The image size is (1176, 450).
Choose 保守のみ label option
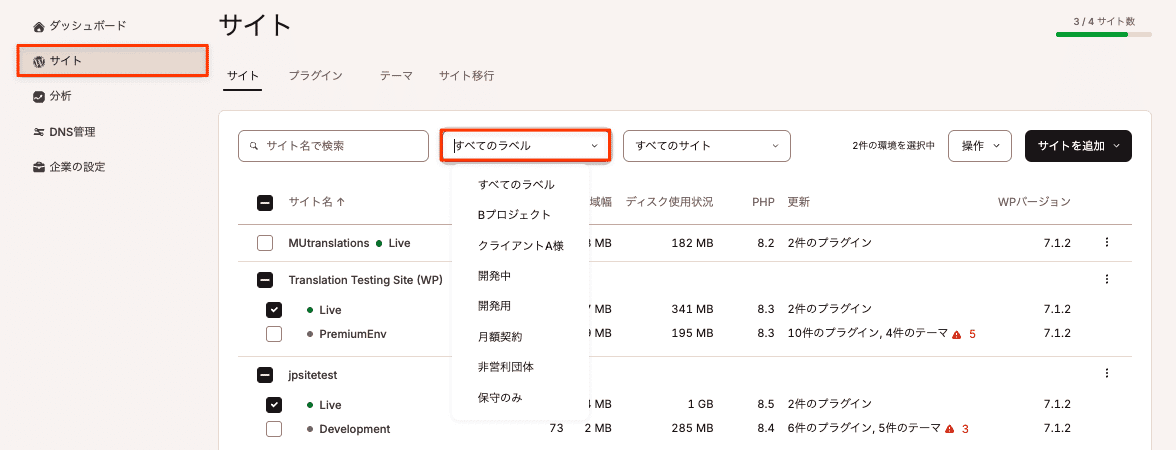(500, 398)
